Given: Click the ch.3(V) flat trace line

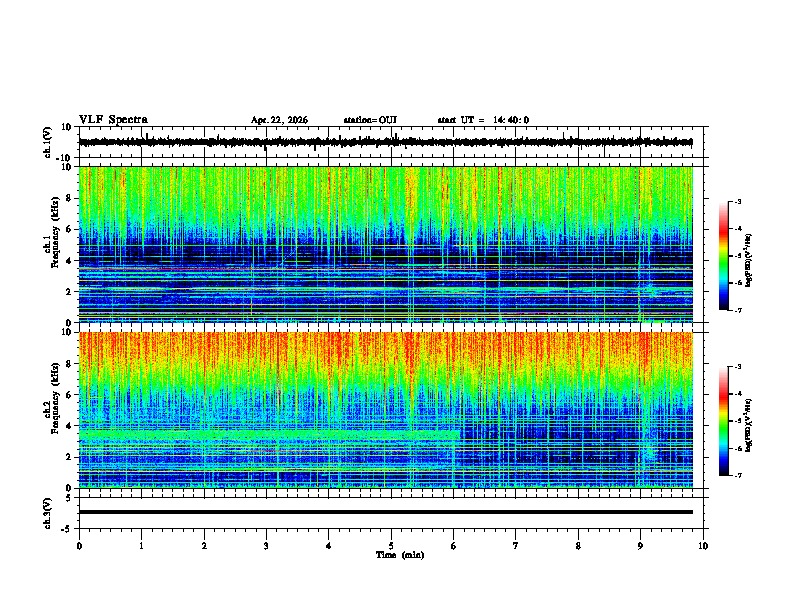Looking at the screenshot, I should tap(386, 512).
